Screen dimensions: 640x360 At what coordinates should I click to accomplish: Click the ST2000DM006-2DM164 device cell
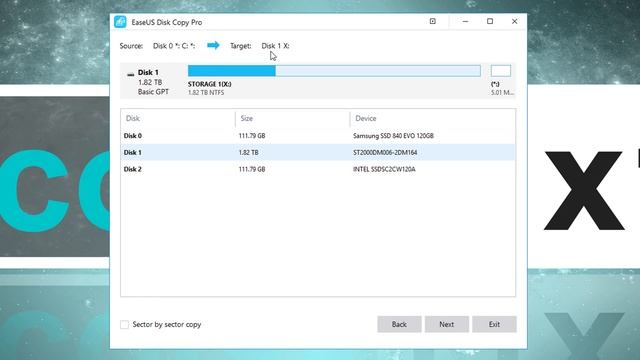click(x=385, y=152)
